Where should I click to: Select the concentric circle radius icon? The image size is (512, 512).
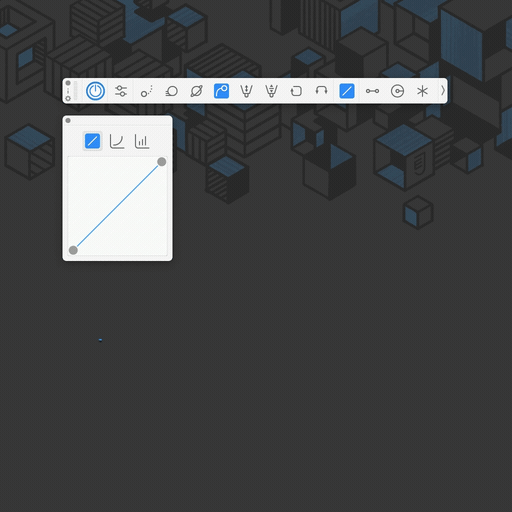(x=397, y=91)
